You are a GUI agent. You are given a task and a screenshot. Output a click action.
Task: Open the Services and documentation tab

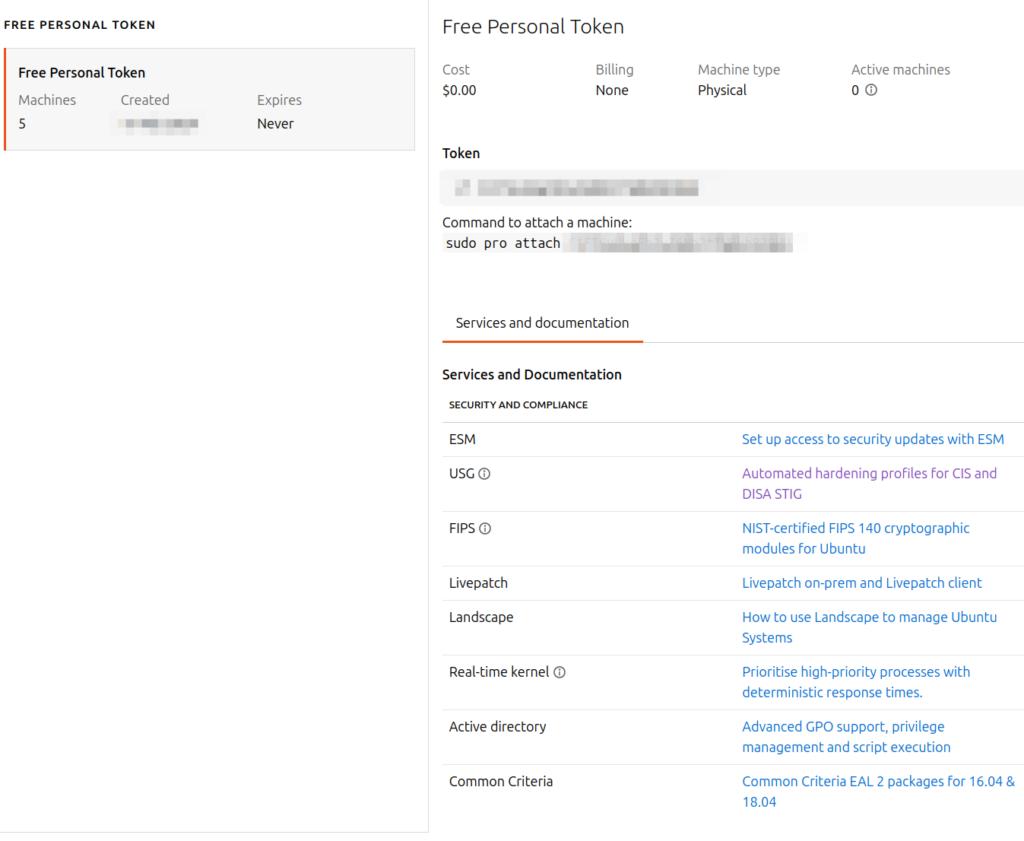pos(542,323)
